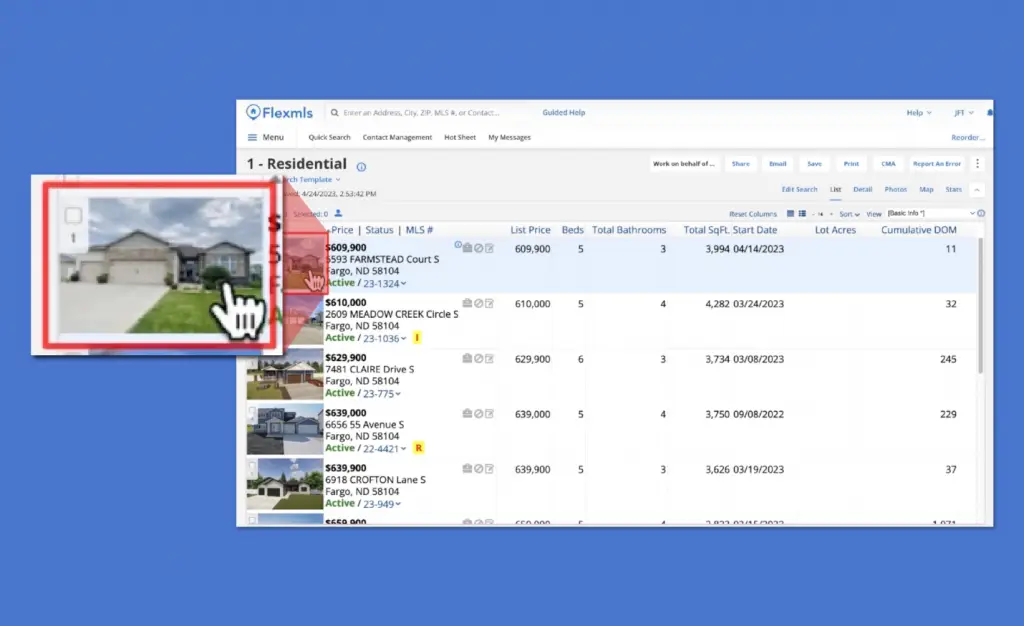The height and width of the screenshot is (626, 1024).
Task: Click the hide icon for 2609 MEADOW CREEK
Action: (478, 303)
